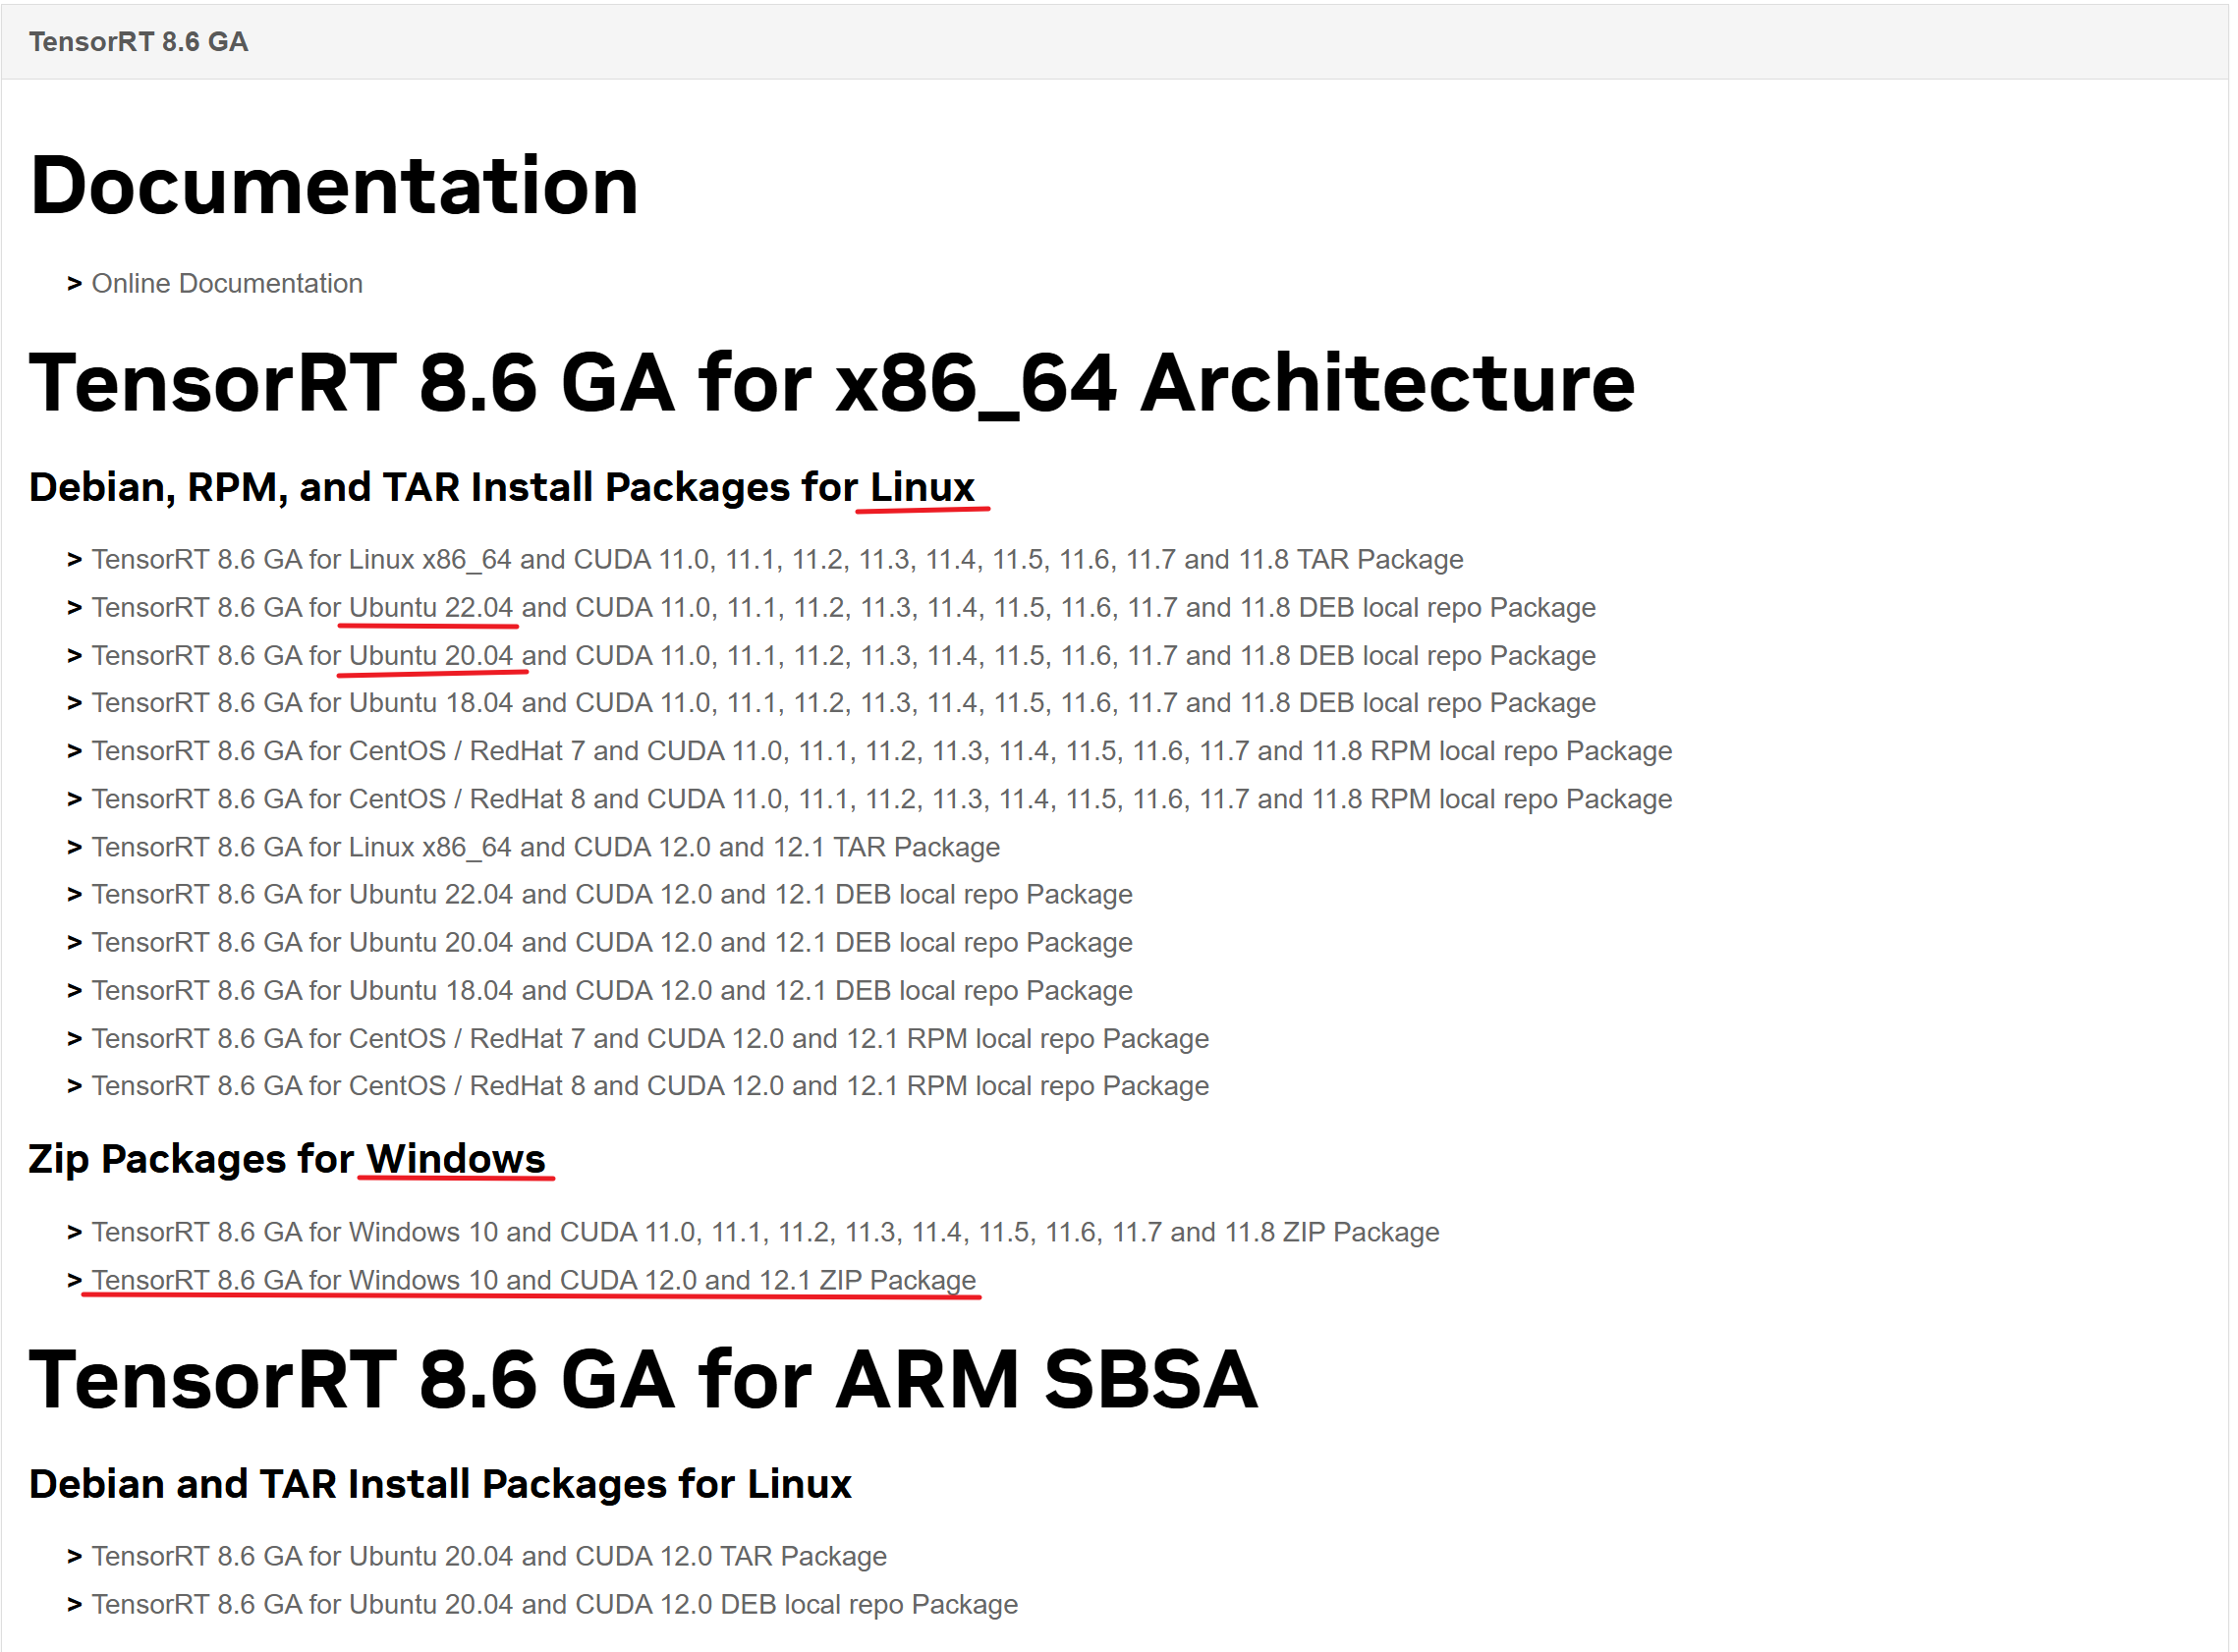This screenshot has width=2238, height=1652.
Task: Click the Debian and TAR Install Packages for Linux heading
Action: tap(440, 1484)
